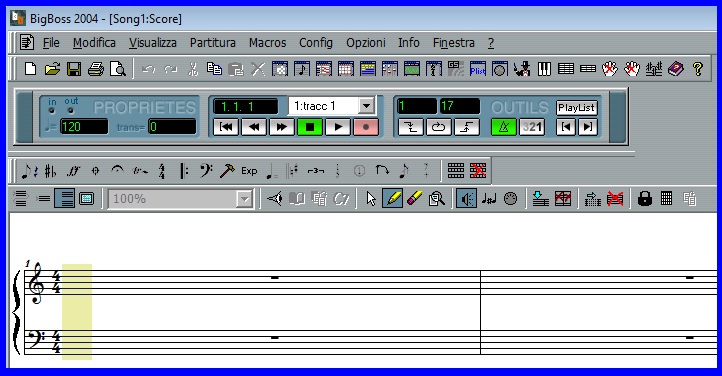The image size is (722, 376).
Task: Toggle the loop cycle button
Action: 438,127
